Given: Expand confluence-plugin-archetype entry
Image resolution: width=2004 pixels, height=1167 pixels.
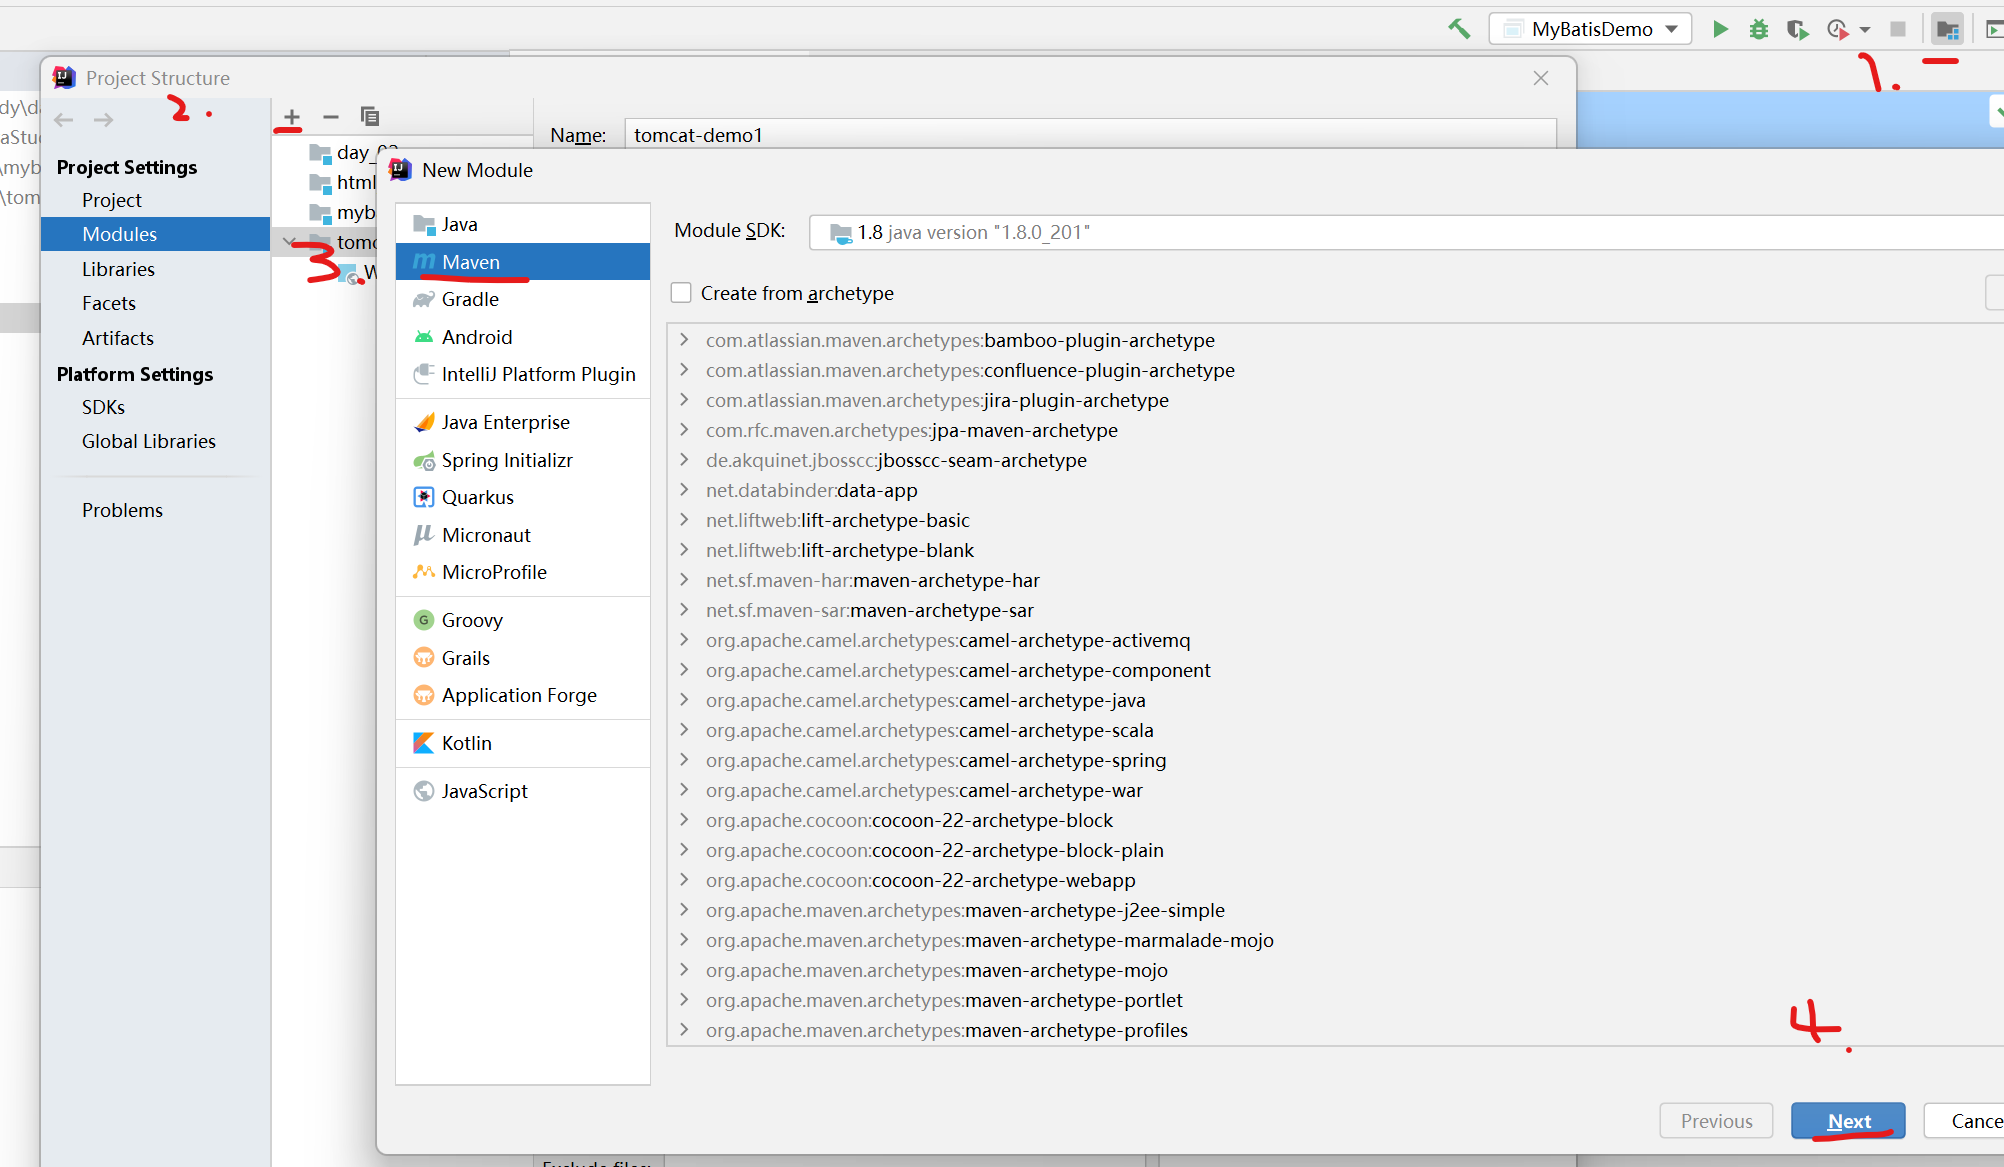Looking at the screenshot, I should click(x=684, y=370).
